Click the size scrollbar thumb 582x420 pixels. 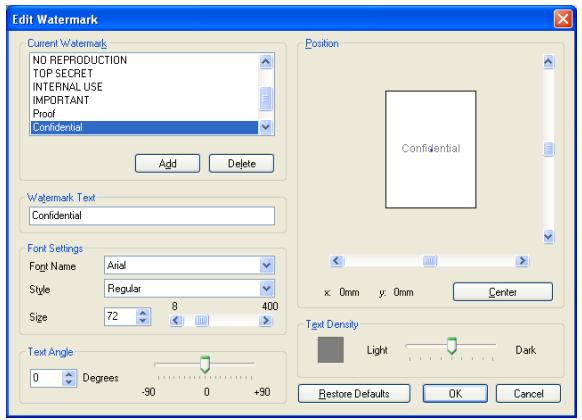pyautogui.click(x=202, y=320)
